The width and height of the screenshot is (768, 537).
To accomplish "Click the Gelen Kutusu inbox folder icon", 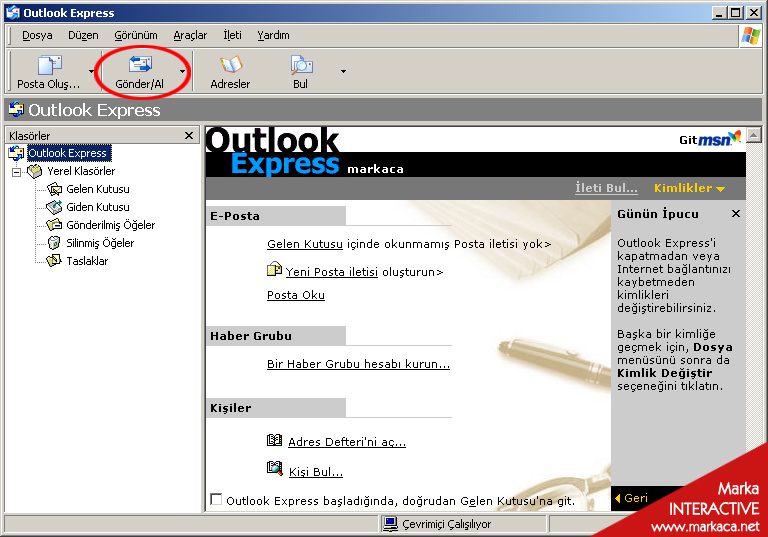I will [54, 189].
